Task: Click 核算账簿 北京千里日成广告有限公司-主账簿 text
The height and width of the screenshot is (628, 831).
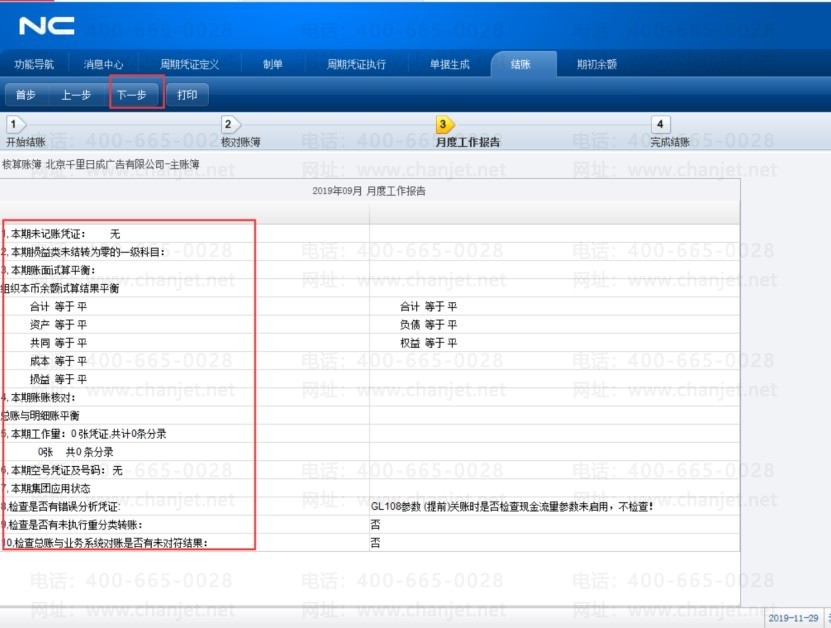Action: pos(101,164)
